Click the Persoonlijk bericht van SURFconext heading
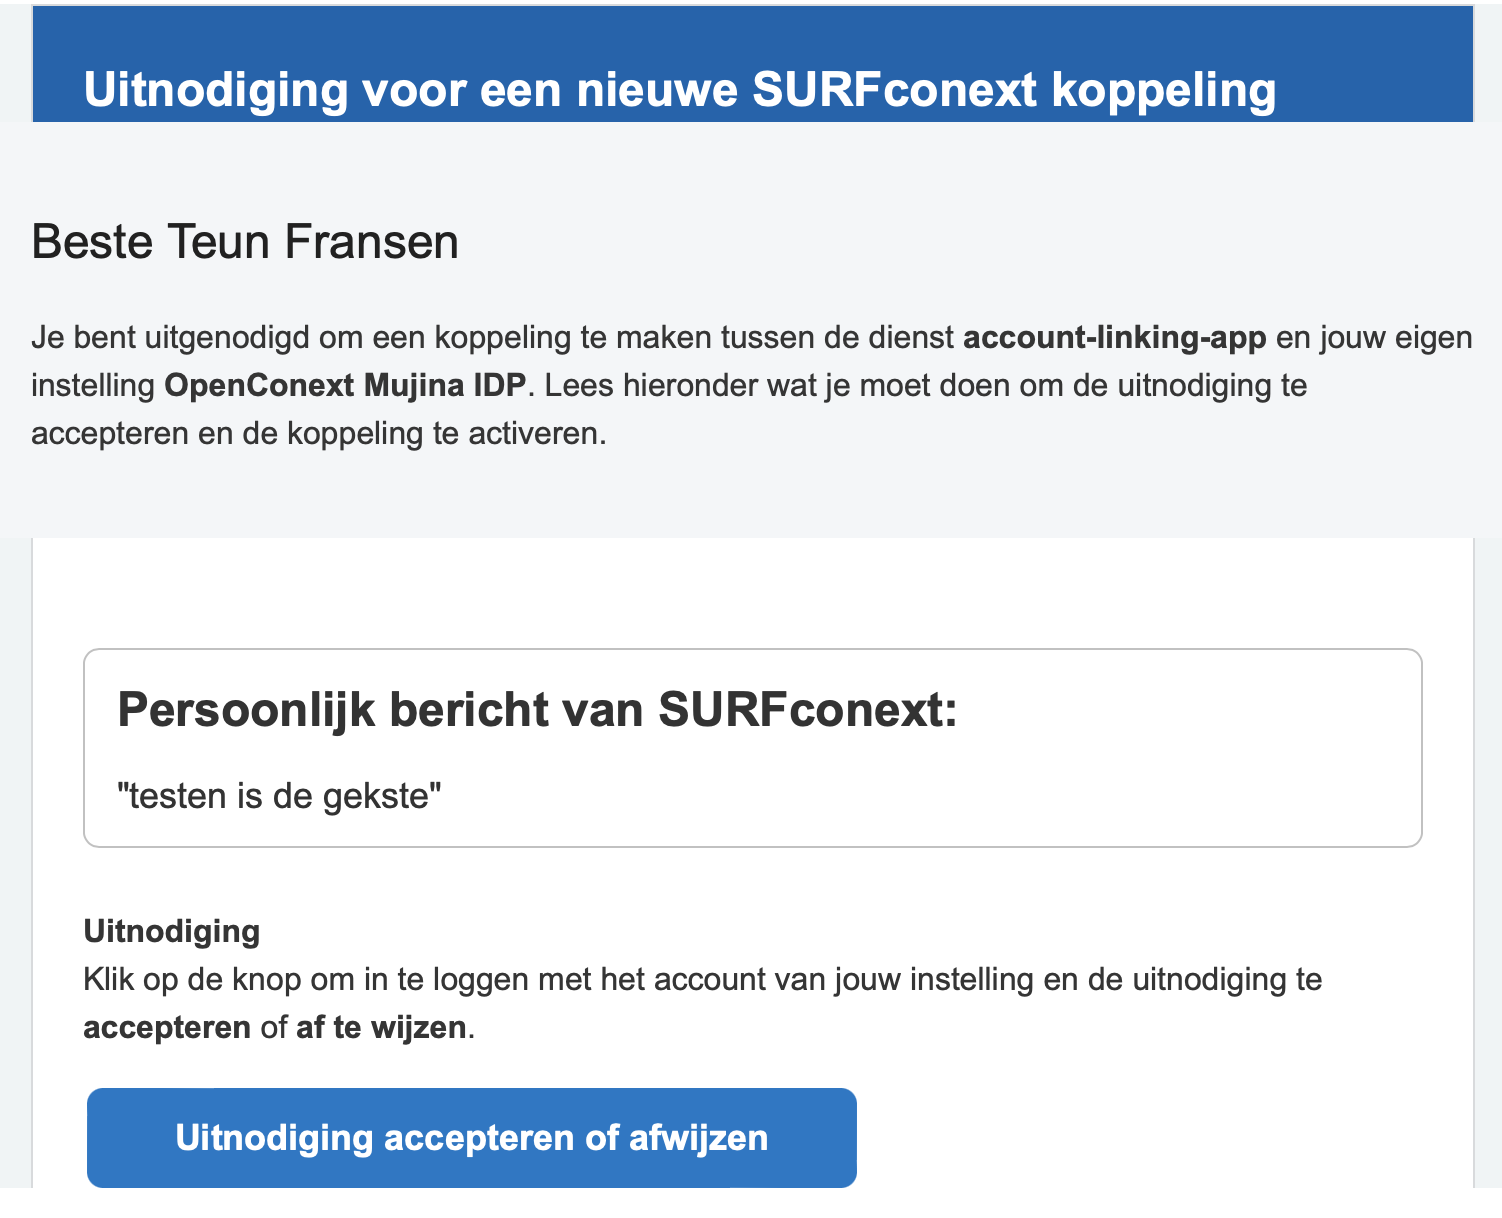This screenshot has width=1502, height=1218. tap(538, 710)
